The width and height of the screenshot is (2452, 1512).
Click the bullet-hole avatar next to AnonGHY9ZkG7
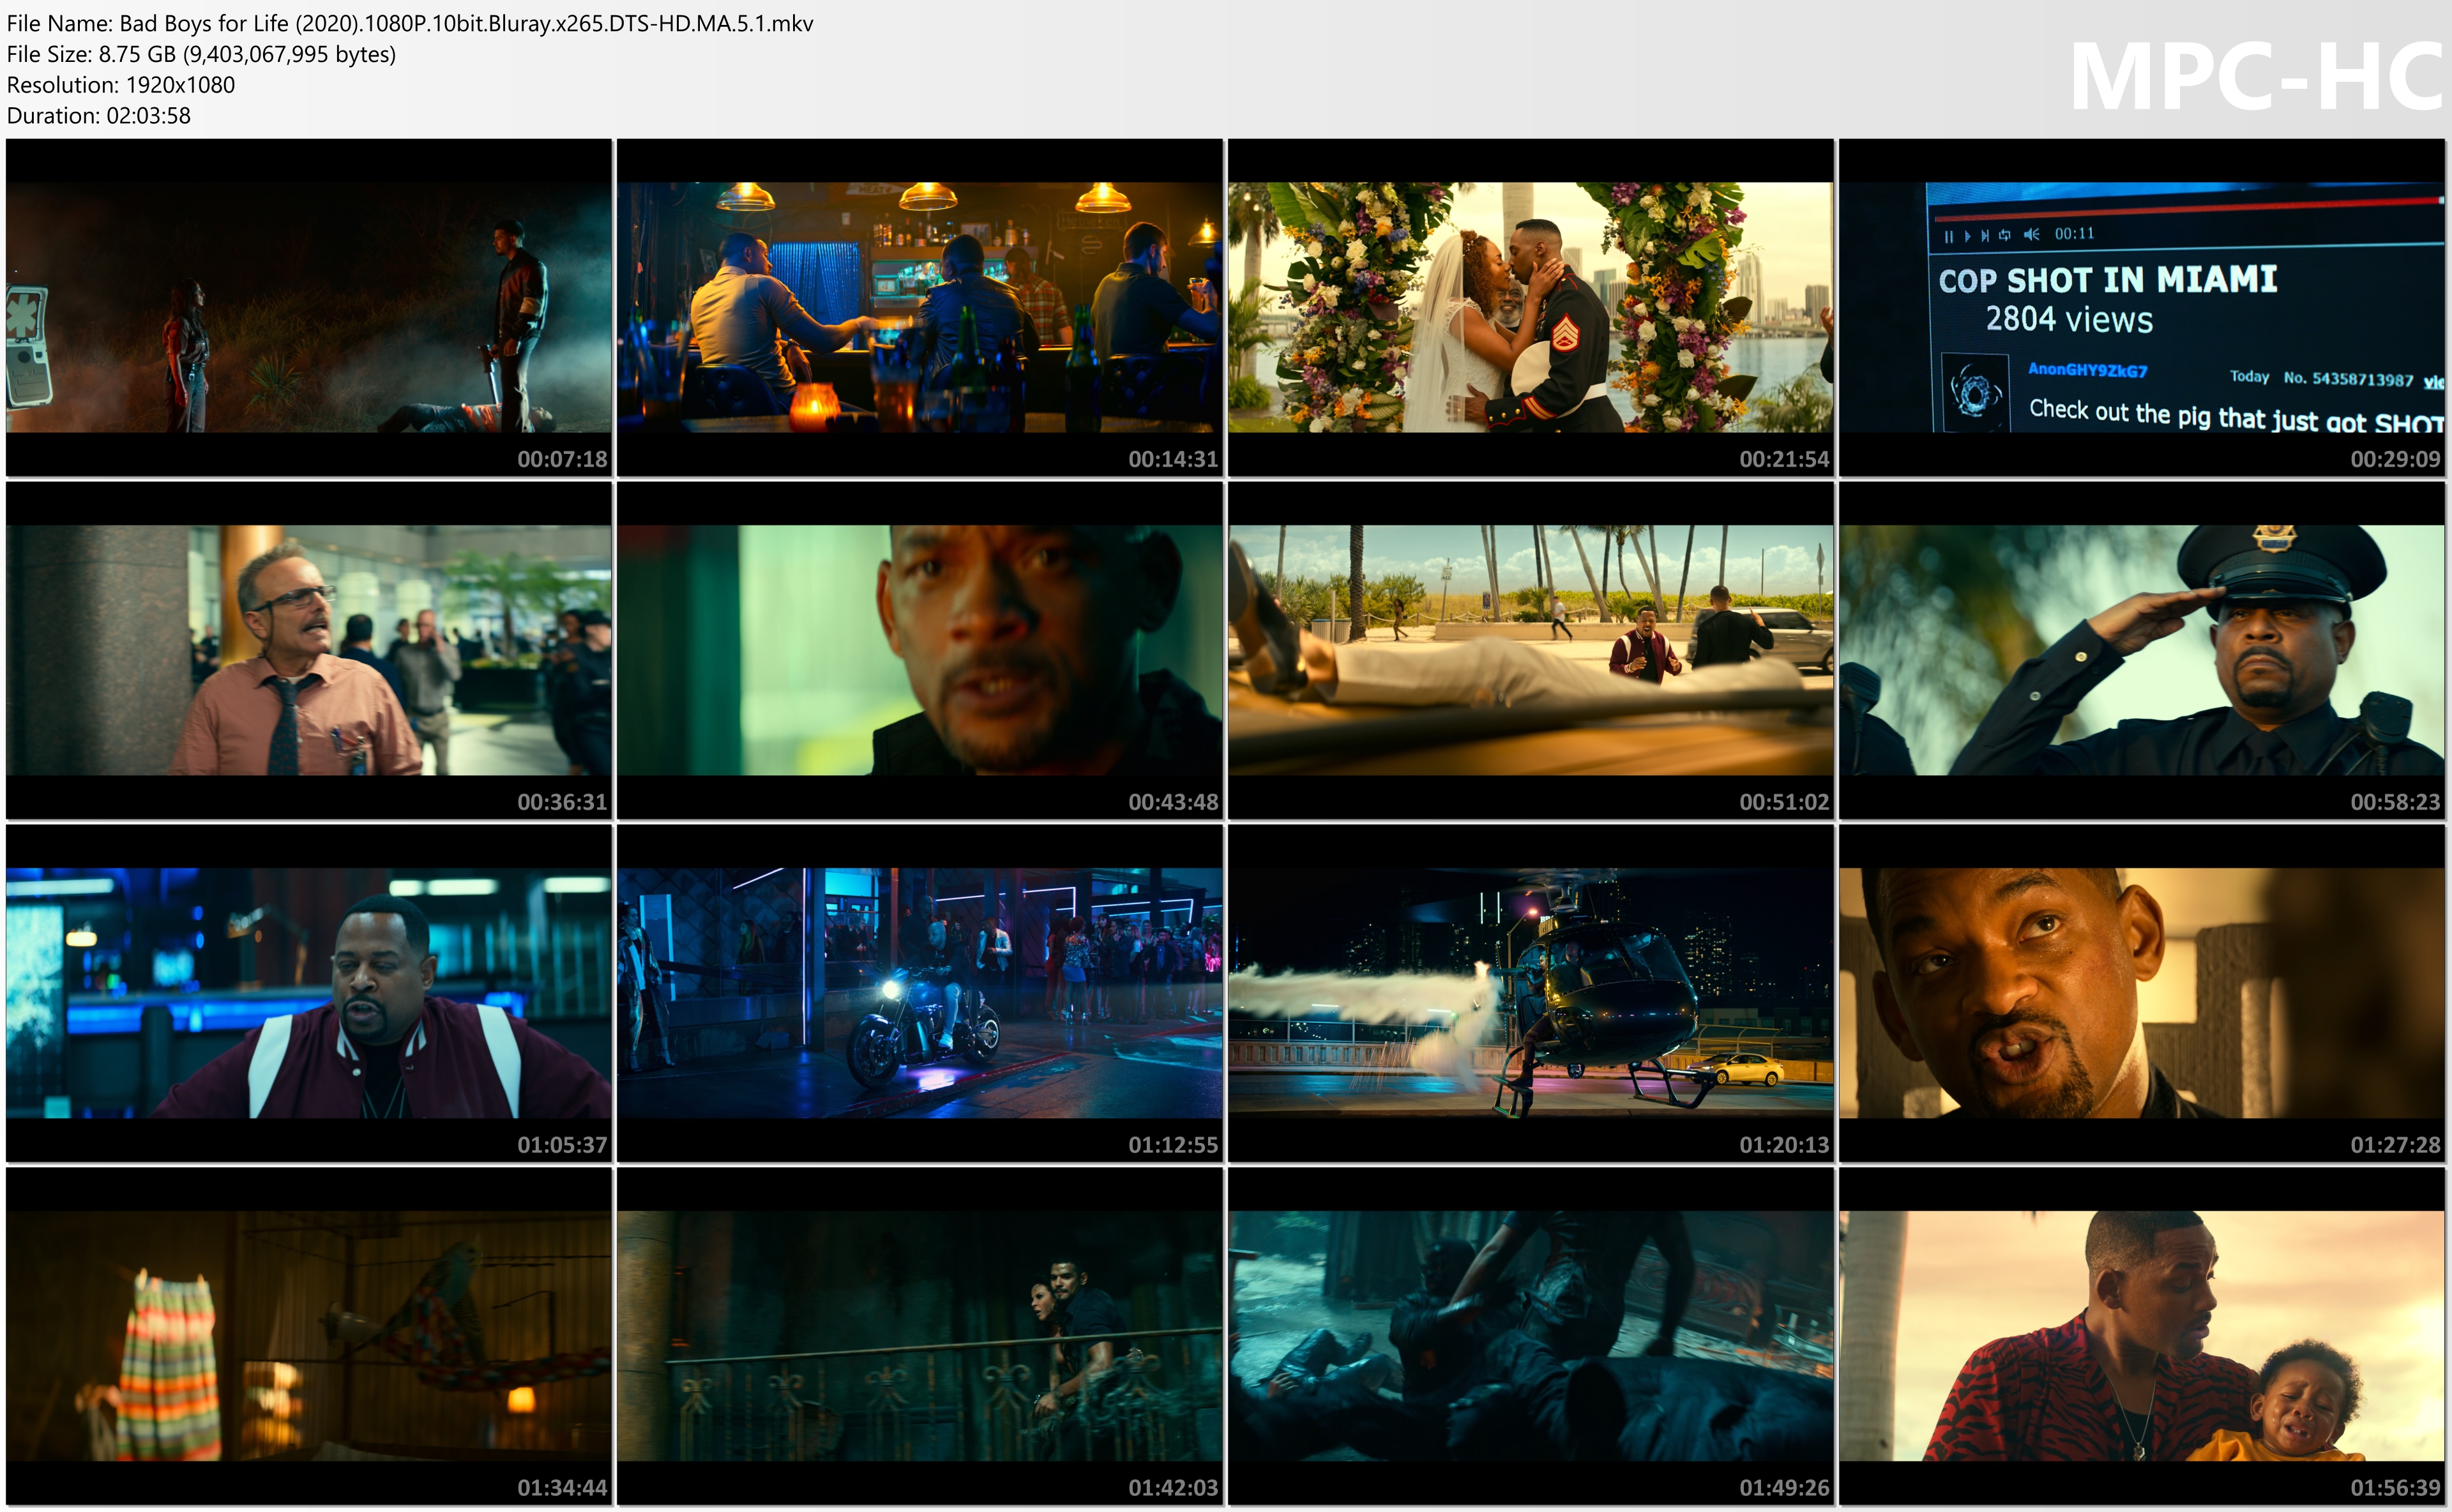click(1975, 392)
